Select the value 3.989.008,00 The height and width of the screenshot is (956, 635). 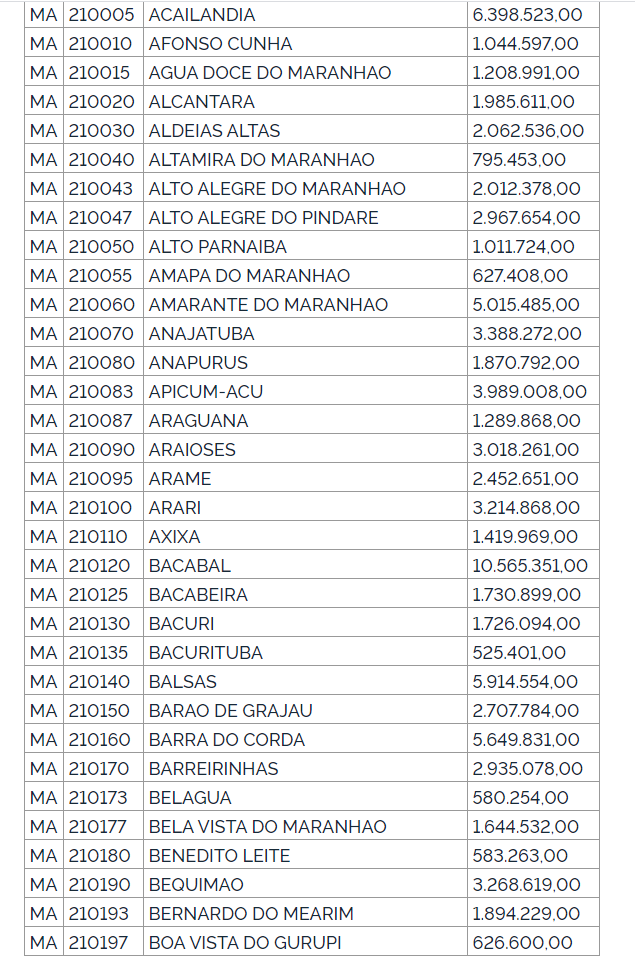click(529, 392)
